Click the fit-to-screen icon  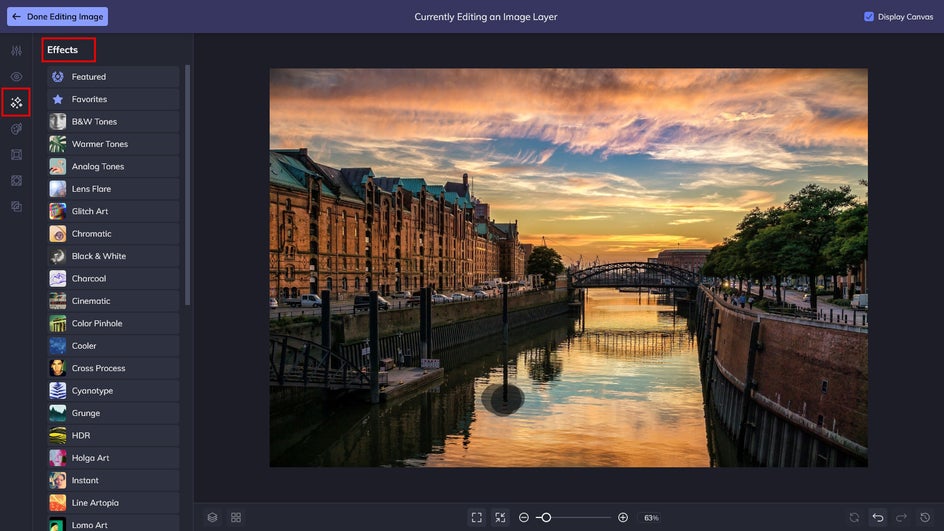pyautogui.click(x=476, y=517)
